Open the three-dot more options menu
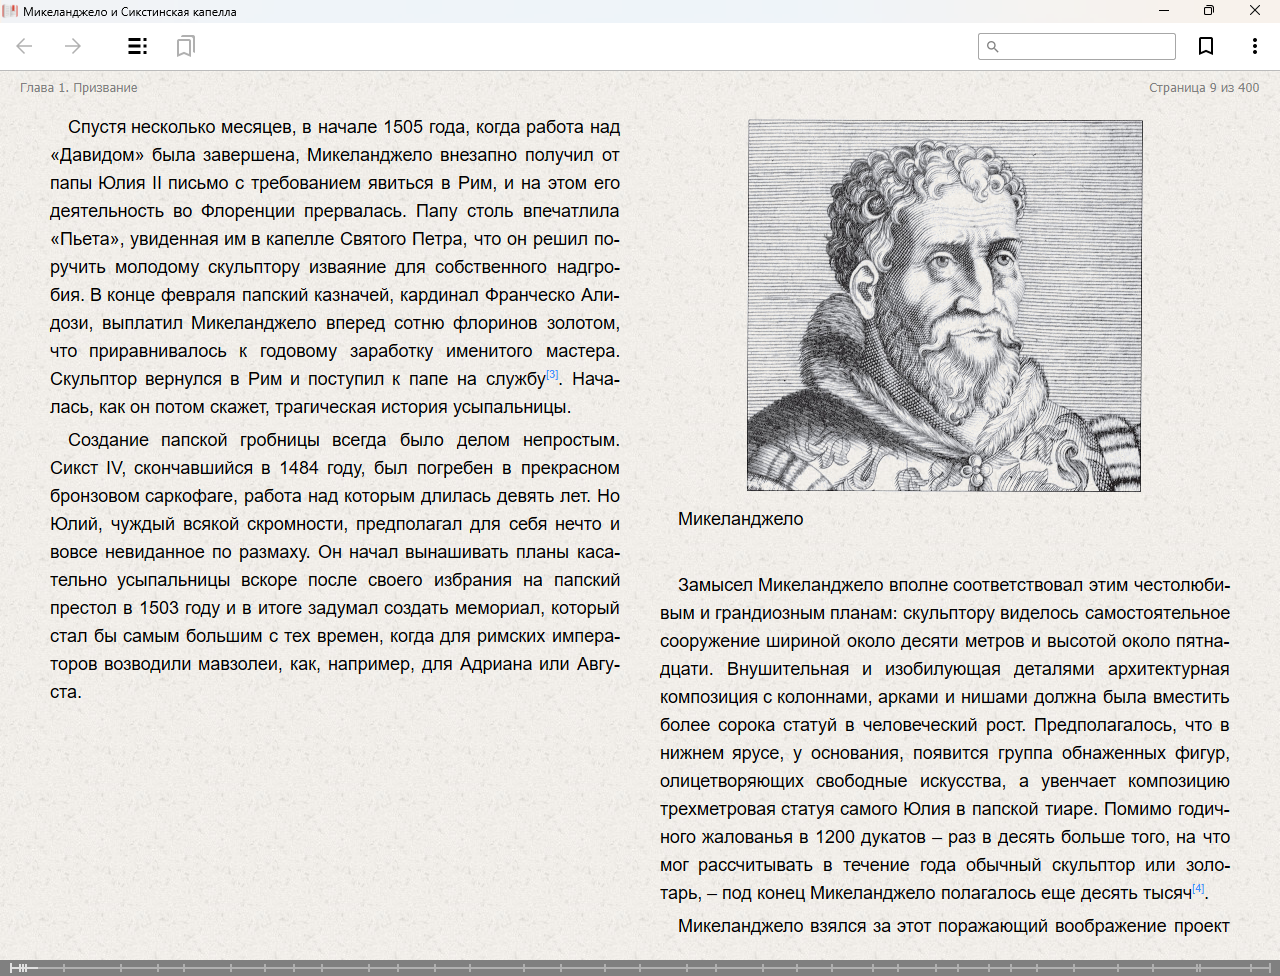 click(x=1254, y=46)
